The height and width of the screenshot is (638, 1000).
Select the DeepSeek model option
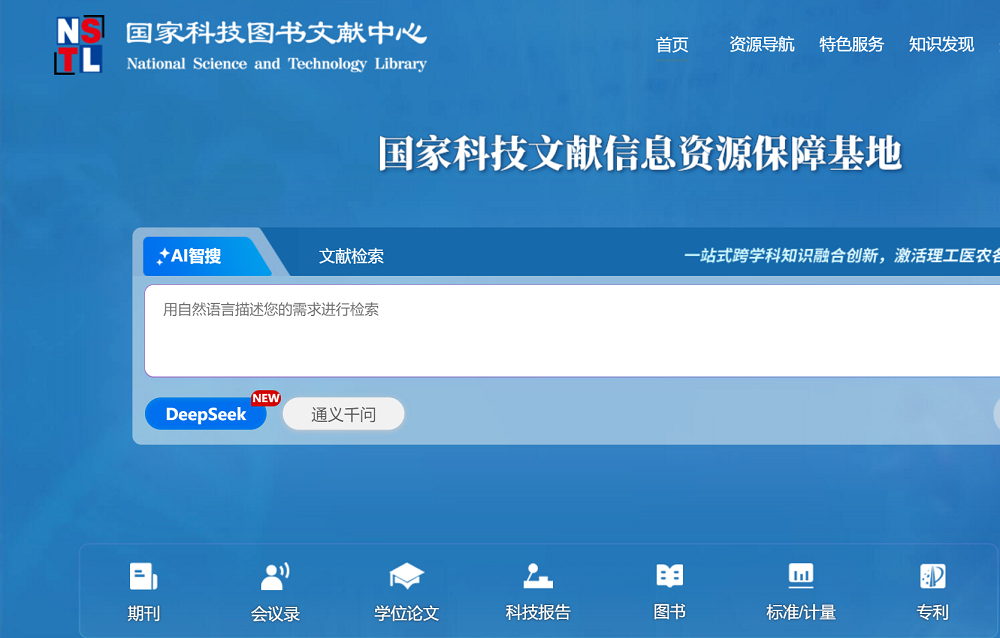point(205,414)
